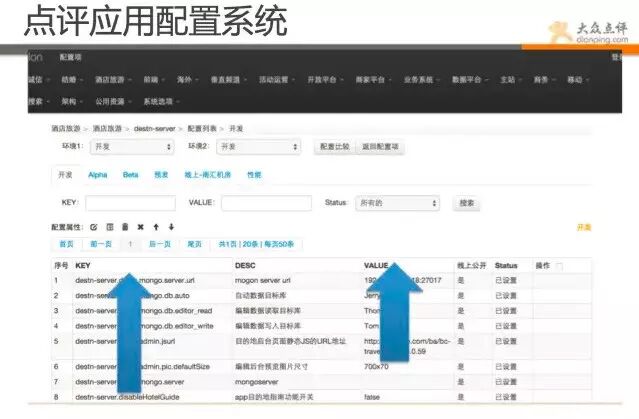Click the 'mogon server url' description cell
This screenshot has height=419, width=639.
pos(262,280)
